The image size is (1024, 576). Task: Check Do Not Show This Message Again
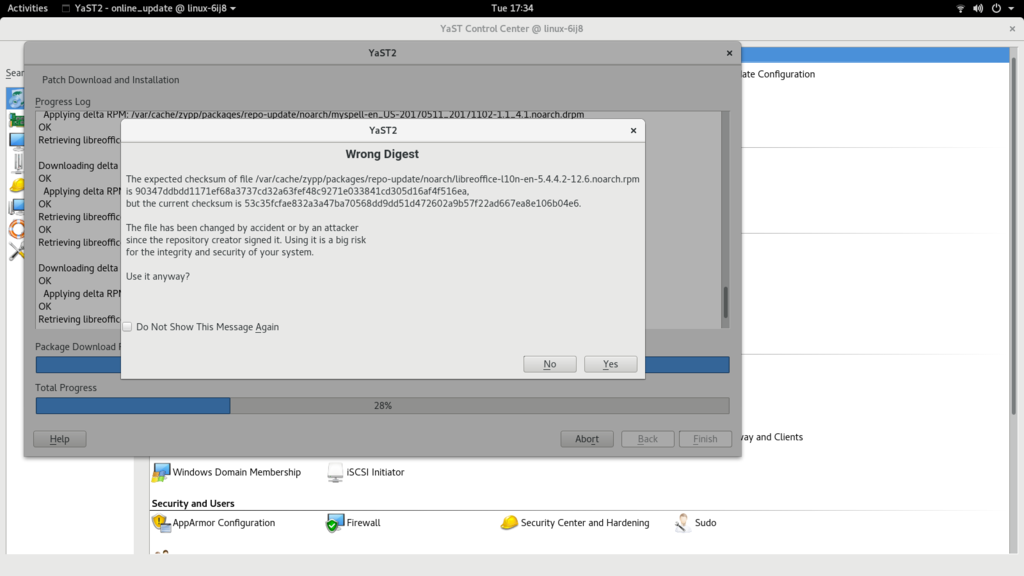127,327
